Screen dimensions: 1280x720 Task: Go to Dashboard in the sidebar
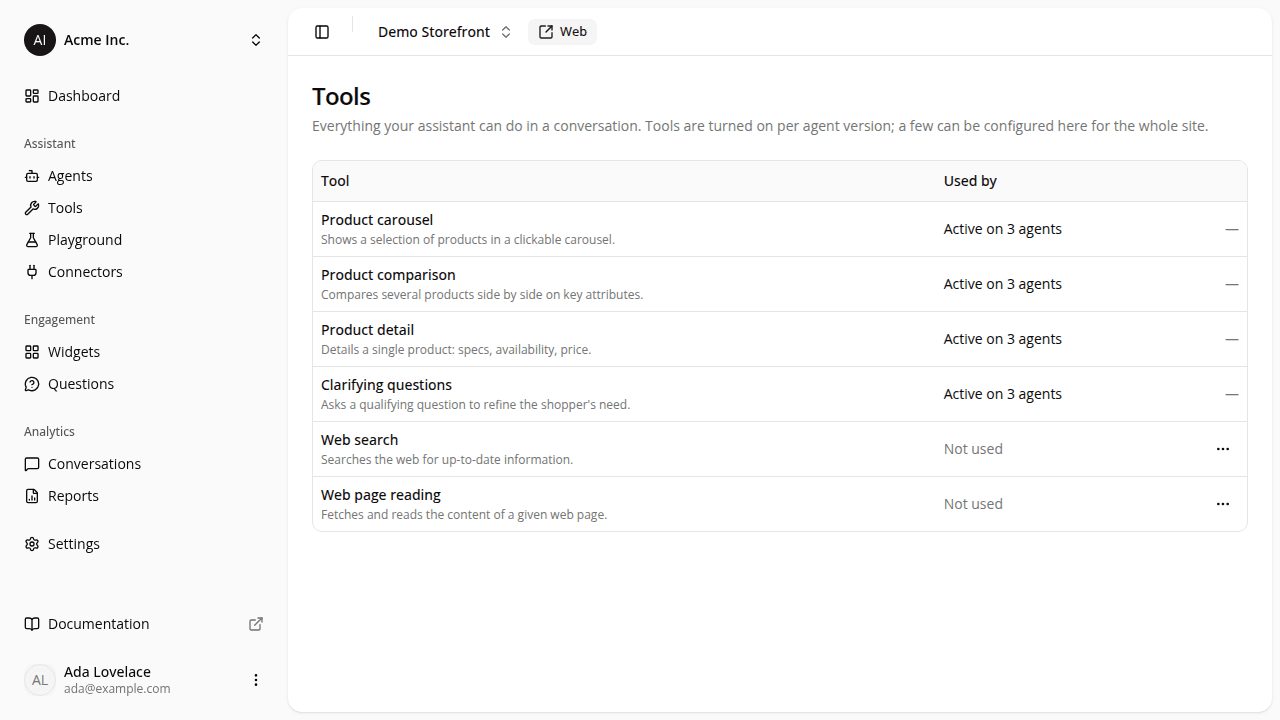point(144,96)
